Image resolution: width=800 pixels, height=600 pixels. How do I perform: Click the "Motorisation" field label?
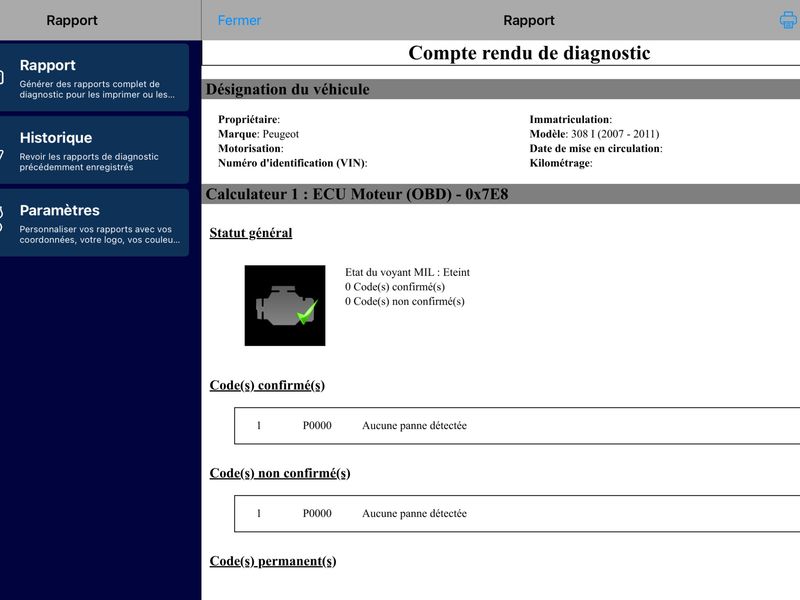click(x=251, y=148)
